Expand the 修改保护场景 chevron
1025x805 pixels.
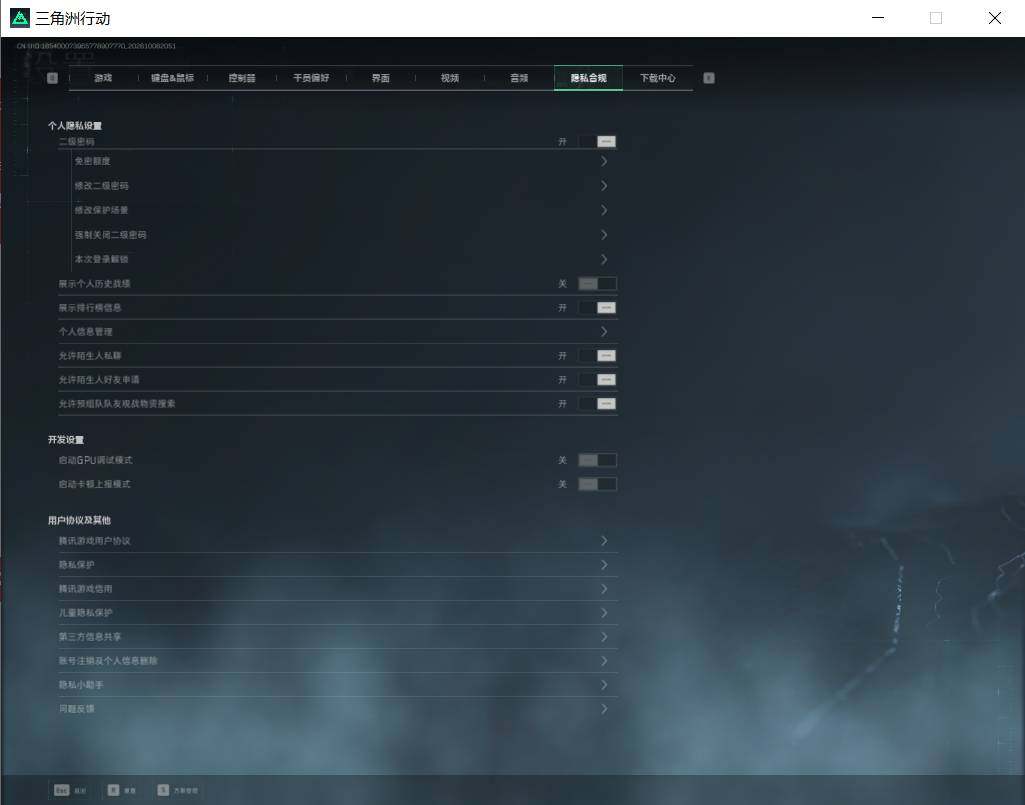click(604, 211)
